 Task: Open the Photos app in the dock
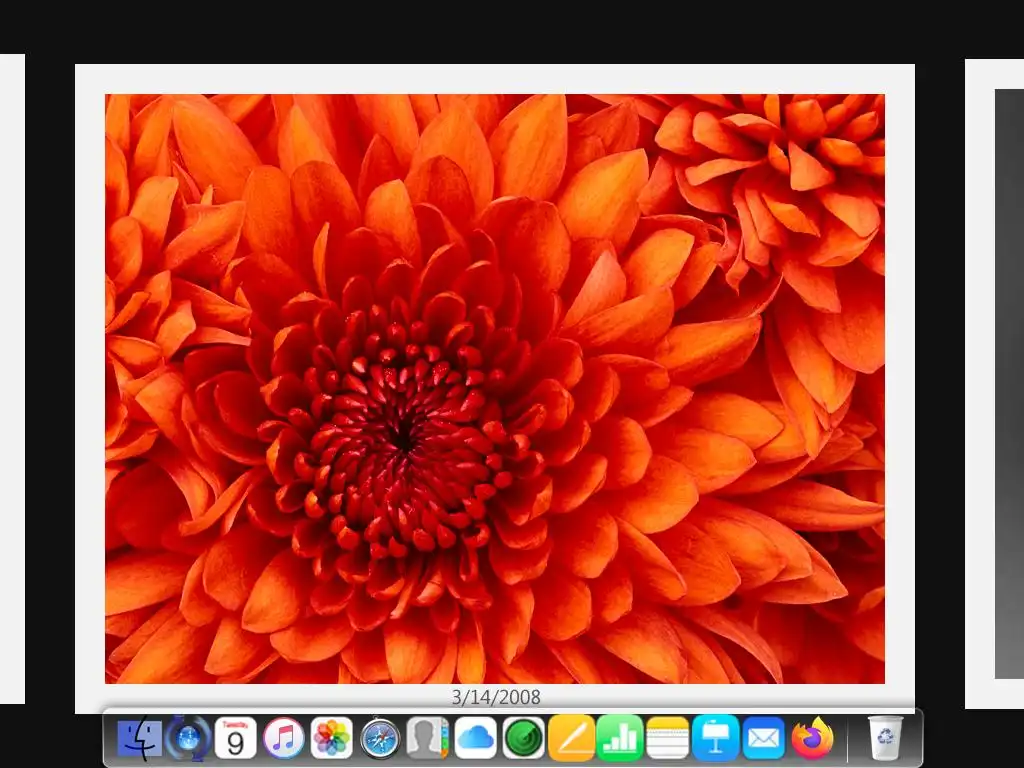click(332, 738)
